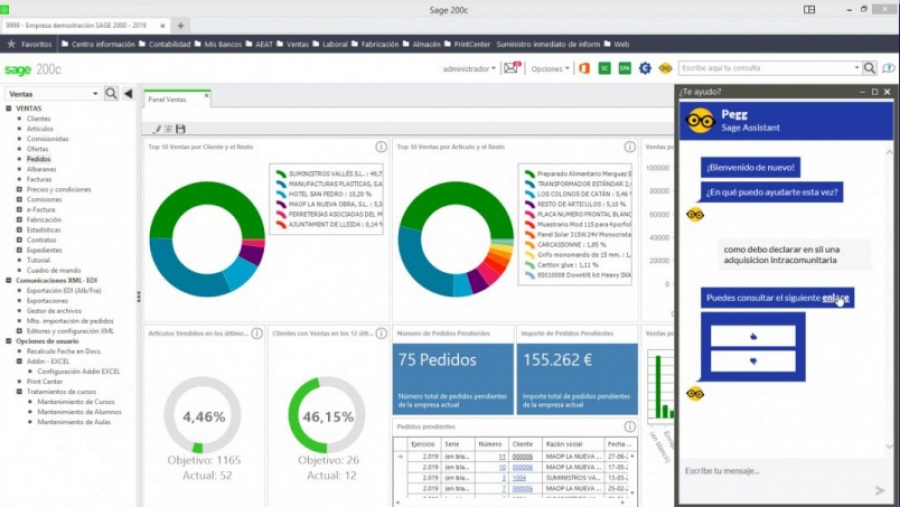Click the layout icon in the title bar
Screen dimensions: 900x507
pyautogui.click(x=809, y=10)
